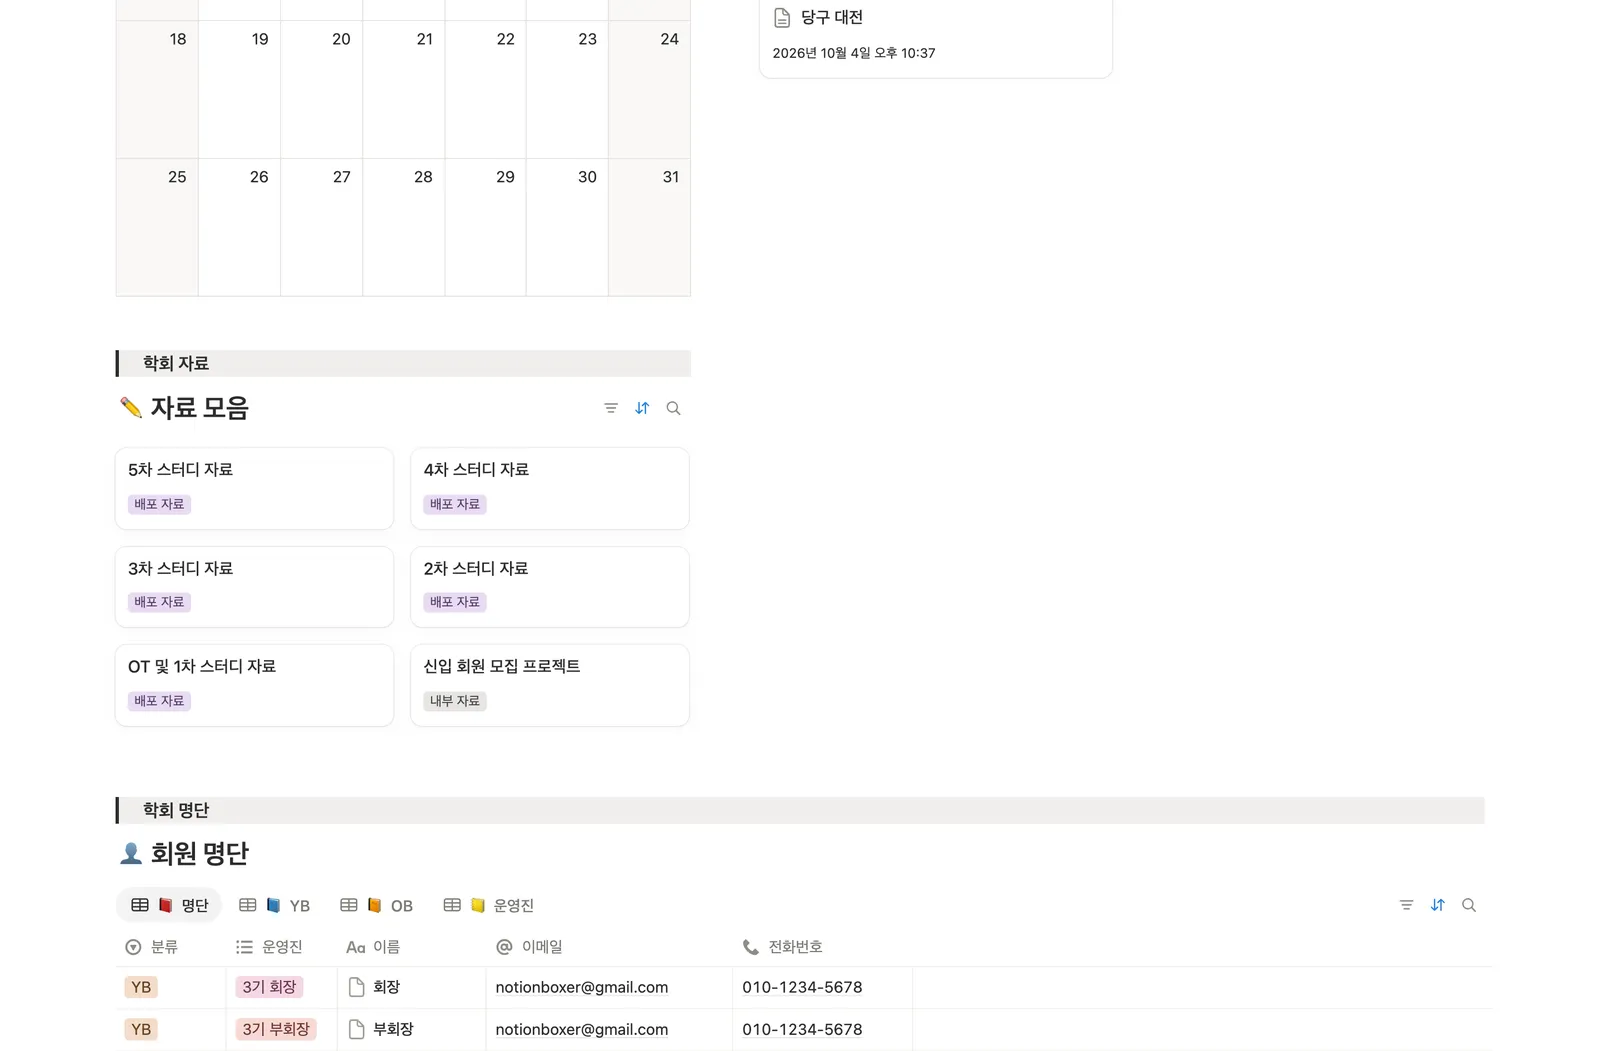Open filter for 자료 모음 database
The width and height of the screenshot is (1600, 1051).
coord(611,408)
